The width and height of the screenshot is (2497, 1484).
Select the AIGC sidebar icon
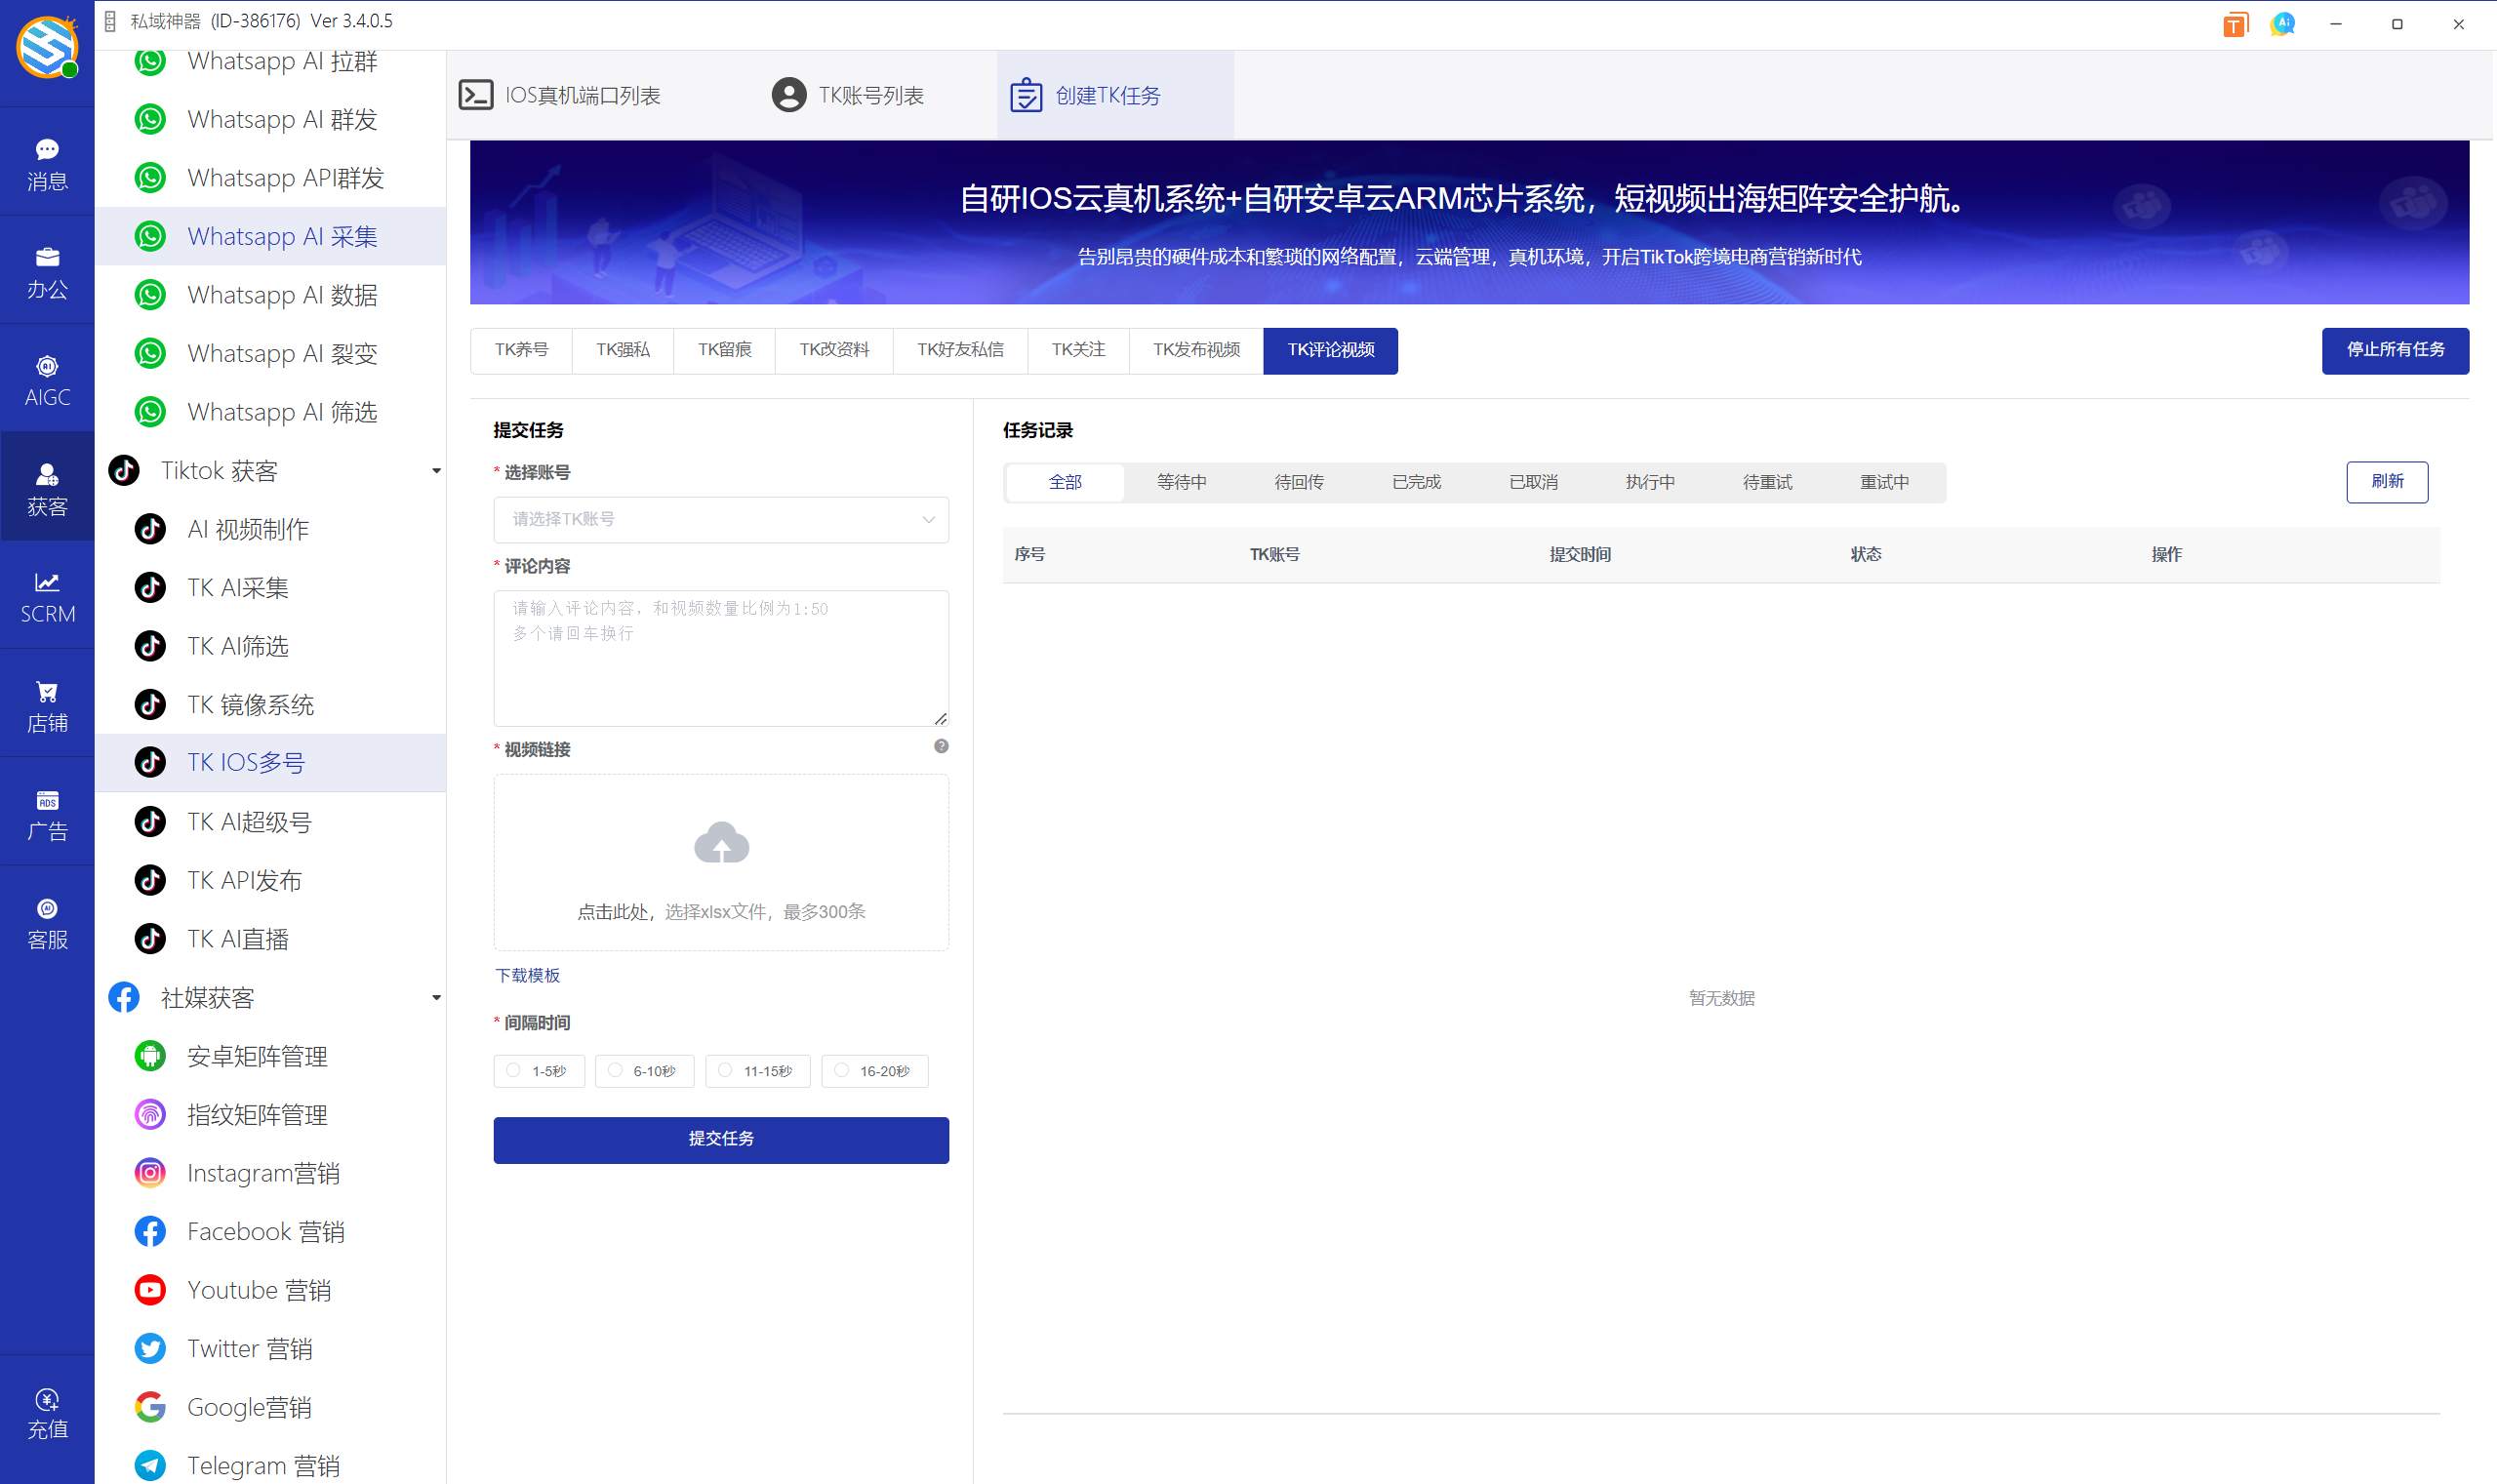click(x=47, y=379)
